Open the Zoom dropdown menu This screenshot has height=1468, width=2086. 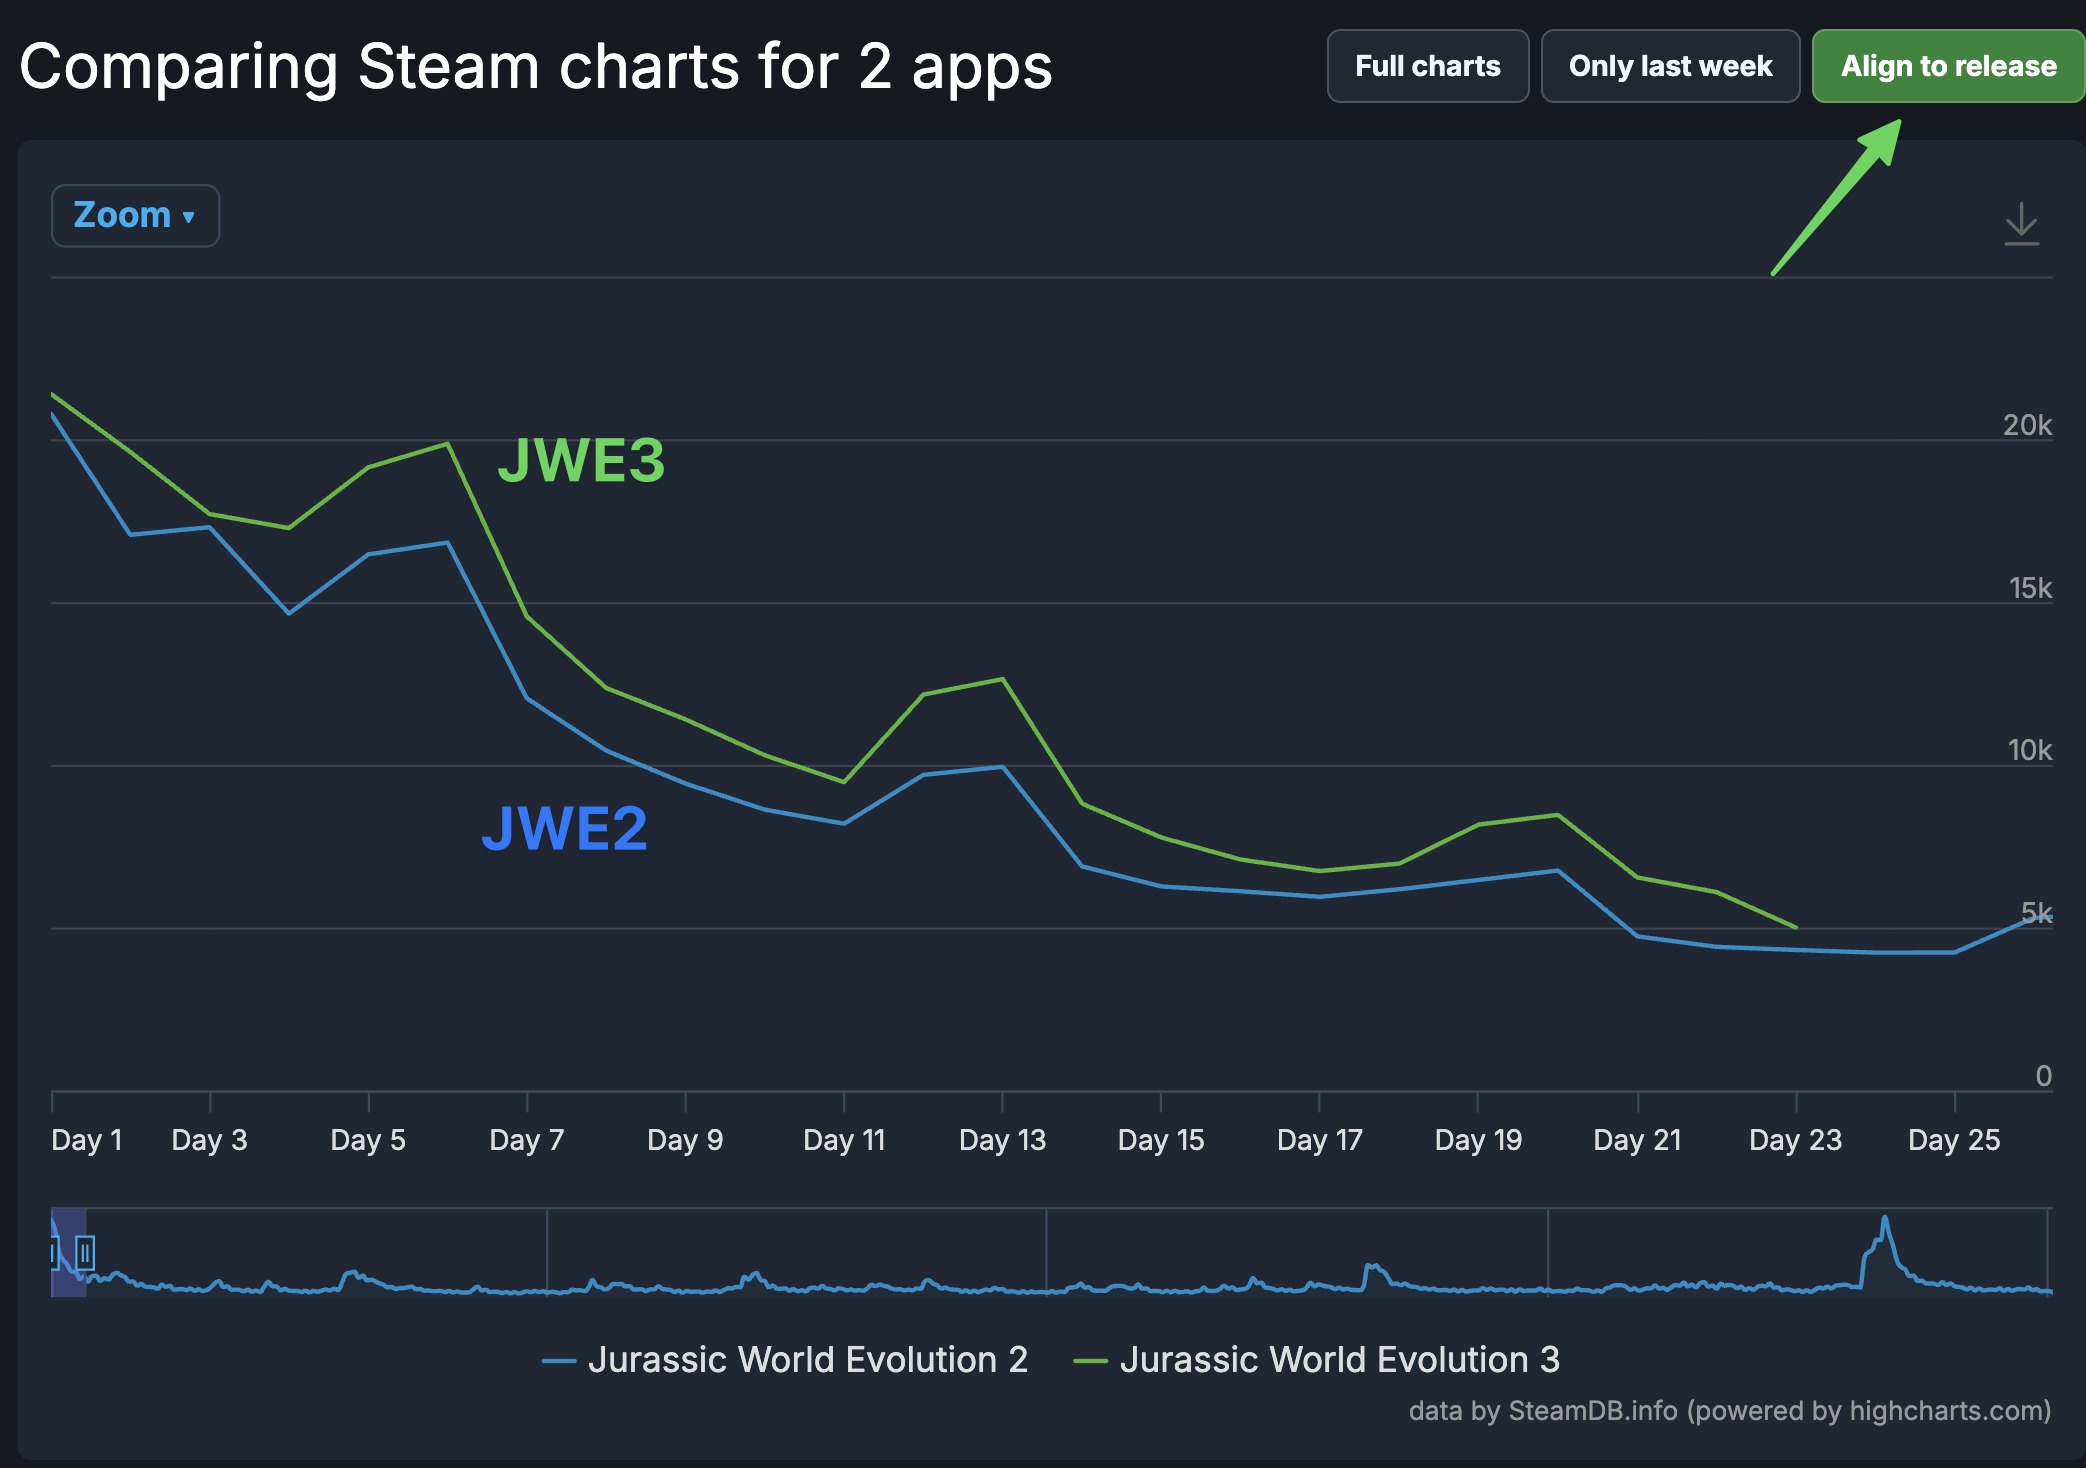click(x=135, y=215)
